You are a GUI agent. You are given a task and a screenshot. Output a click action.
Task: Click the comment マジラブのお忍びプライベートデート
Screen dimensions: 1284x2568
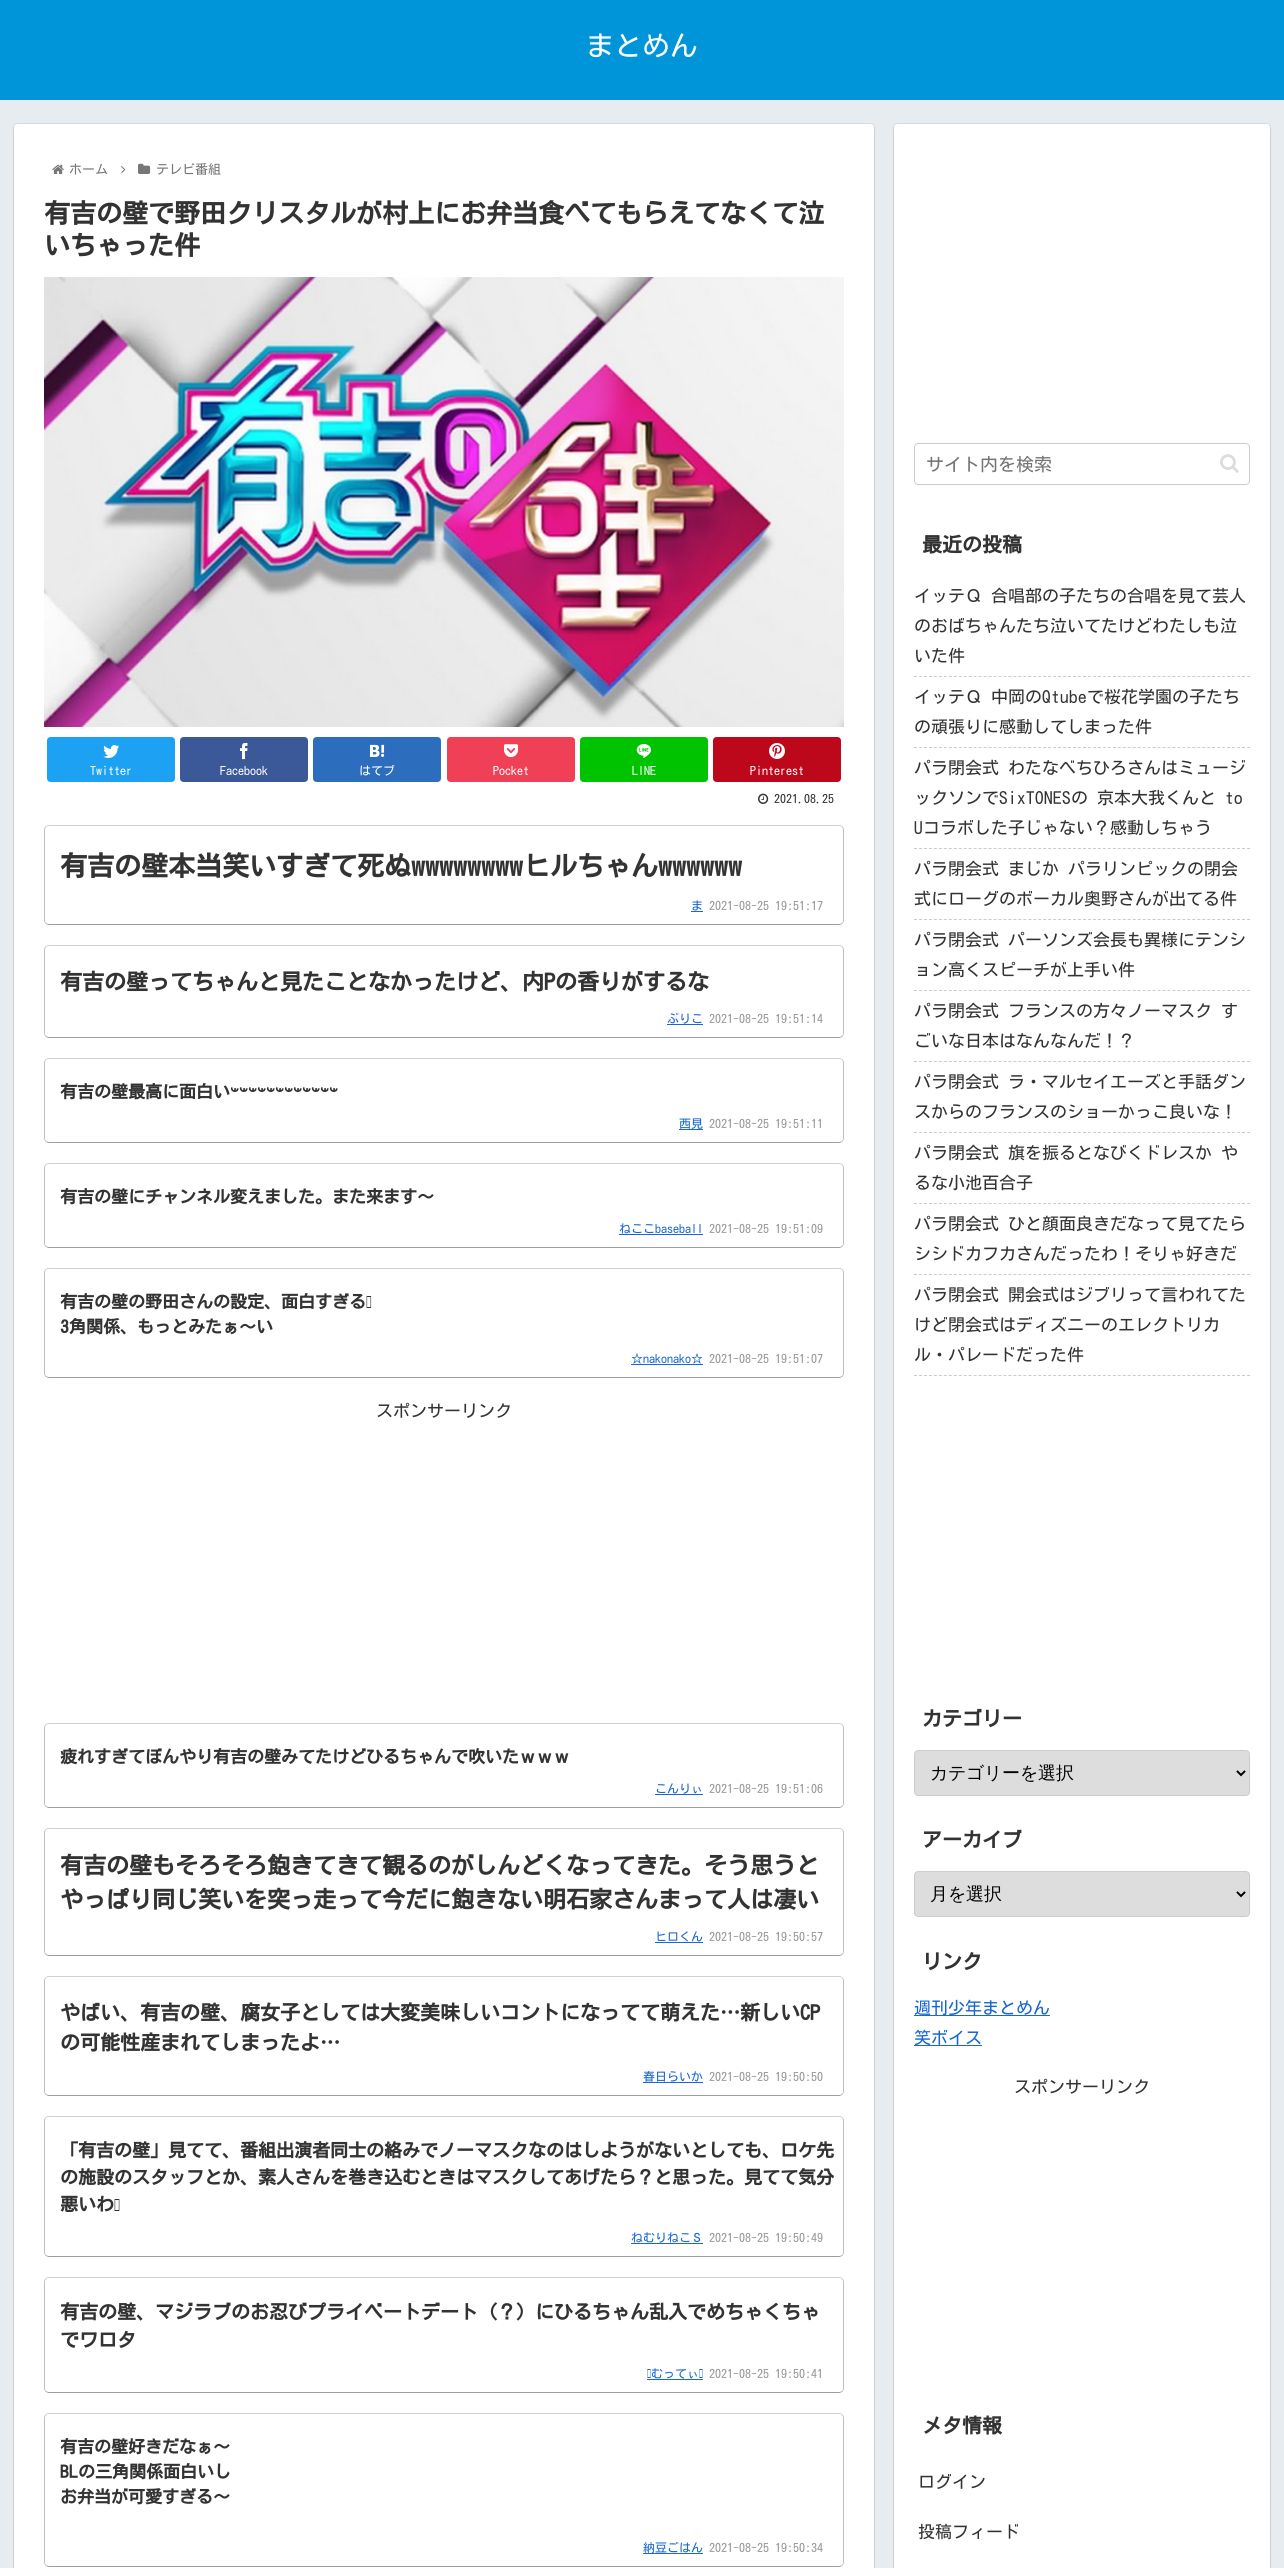(x=440, y=2325)
